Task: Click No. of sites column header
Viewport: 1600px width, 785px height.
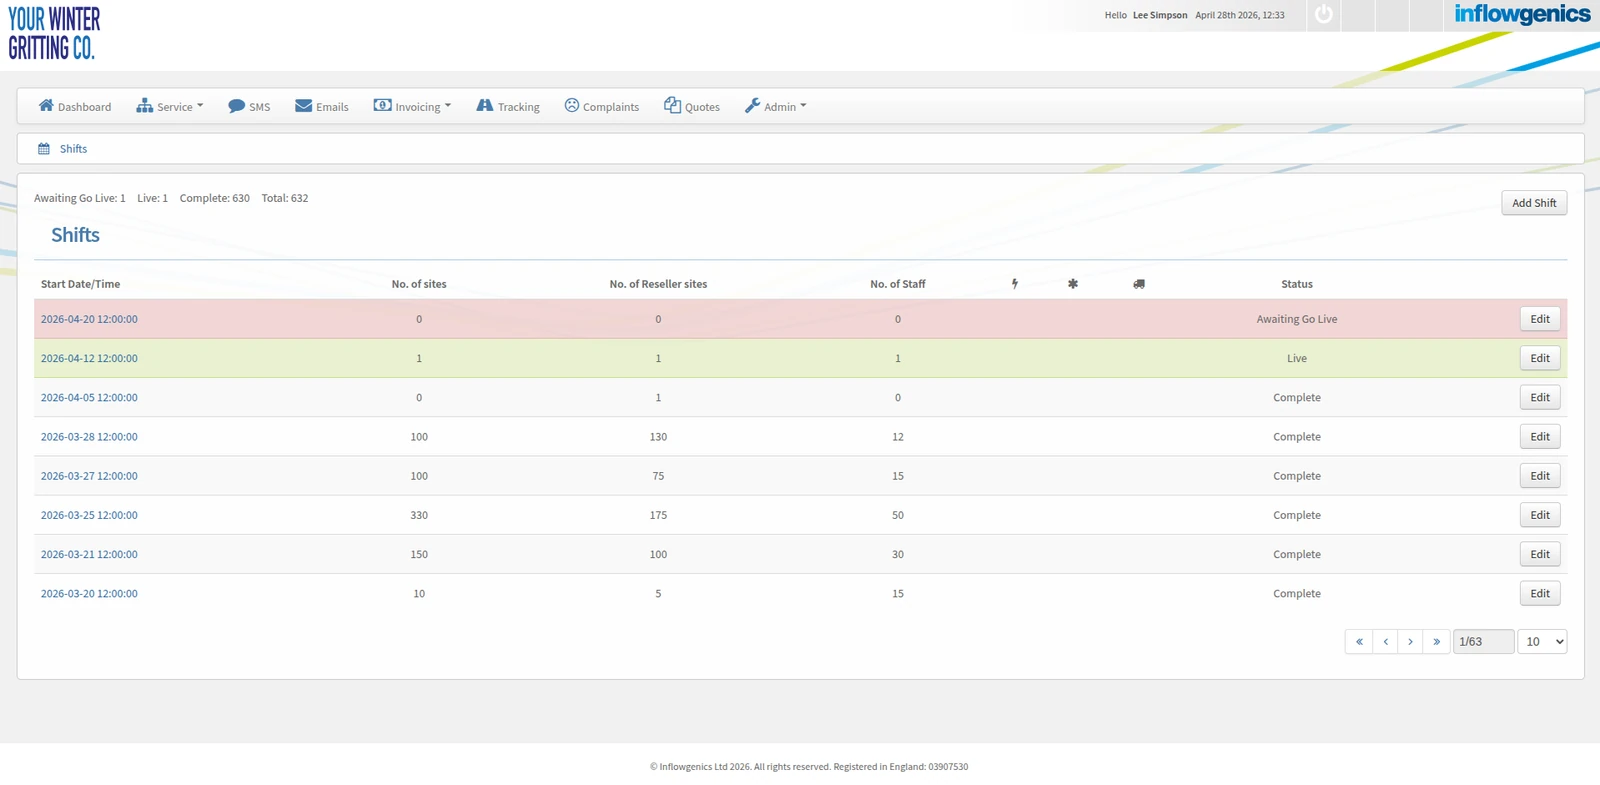Action: pos(419,284)
